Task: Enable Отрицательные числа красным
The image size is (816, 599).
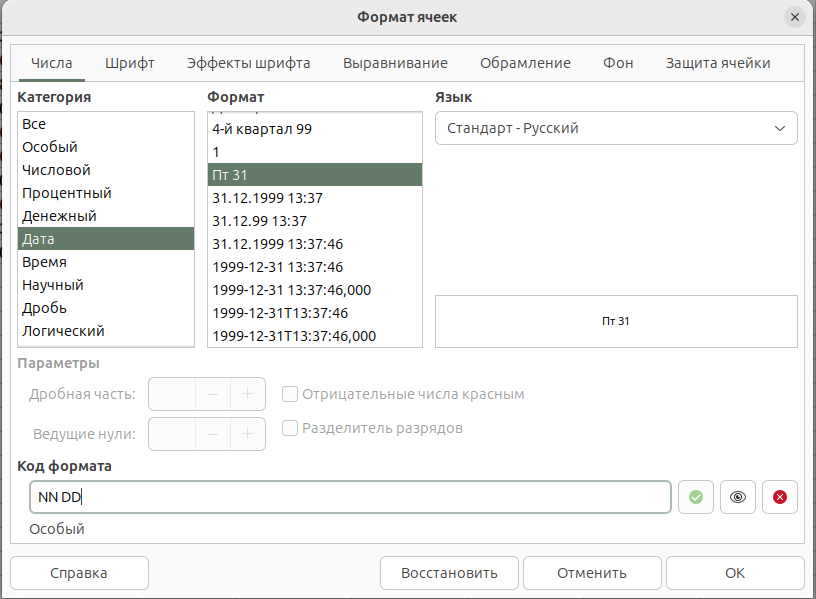Action: coord(290,394)
